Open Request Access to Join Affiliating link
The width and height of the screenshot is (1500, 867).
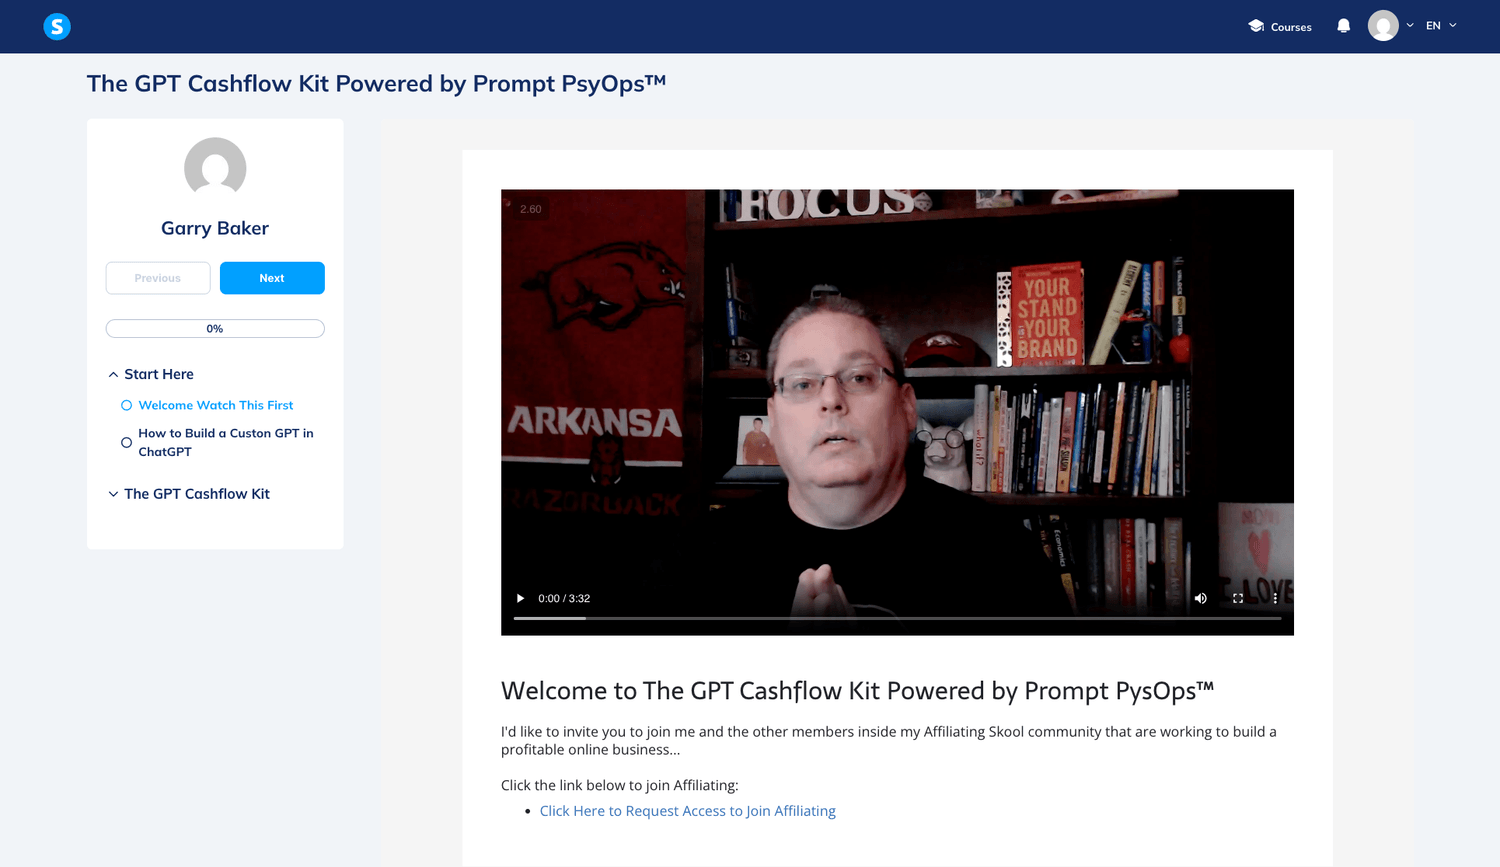click(688, 811)
